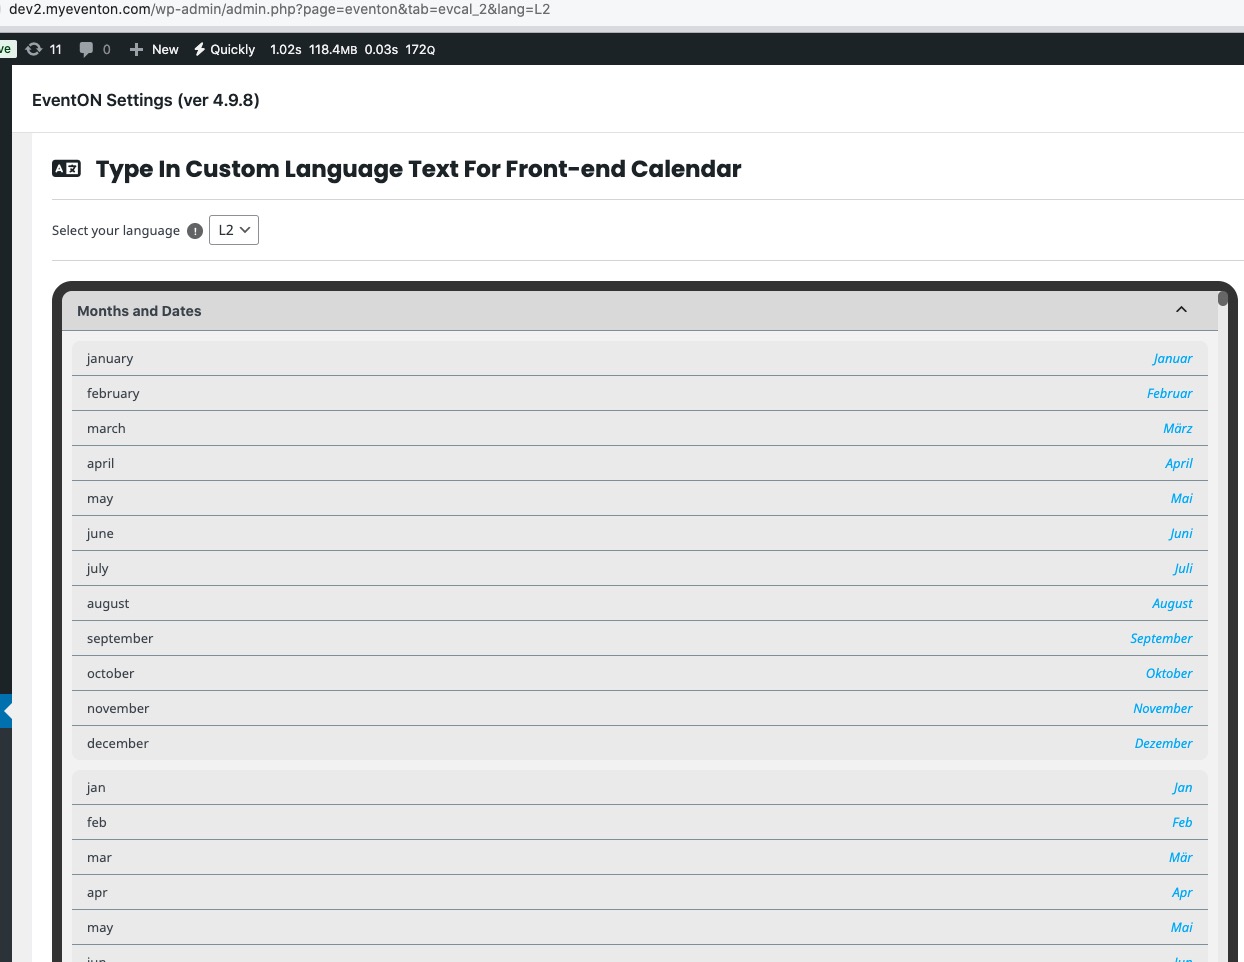Edit the April translation value
Image resolution: width=1244 pixels, height=962 pixels.
click(1178, 463)
